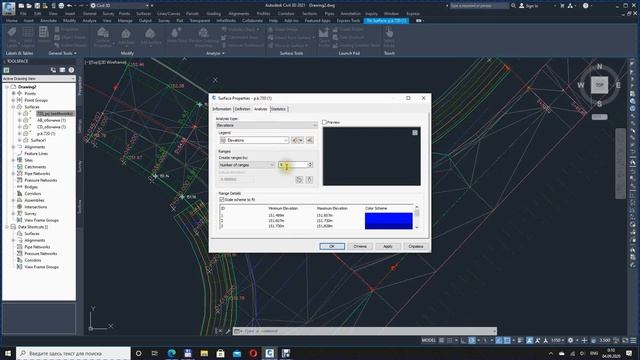Click the Windows search box on taskbar
Image resolution: width=640 pixels, height=360 pixels.
73,353
